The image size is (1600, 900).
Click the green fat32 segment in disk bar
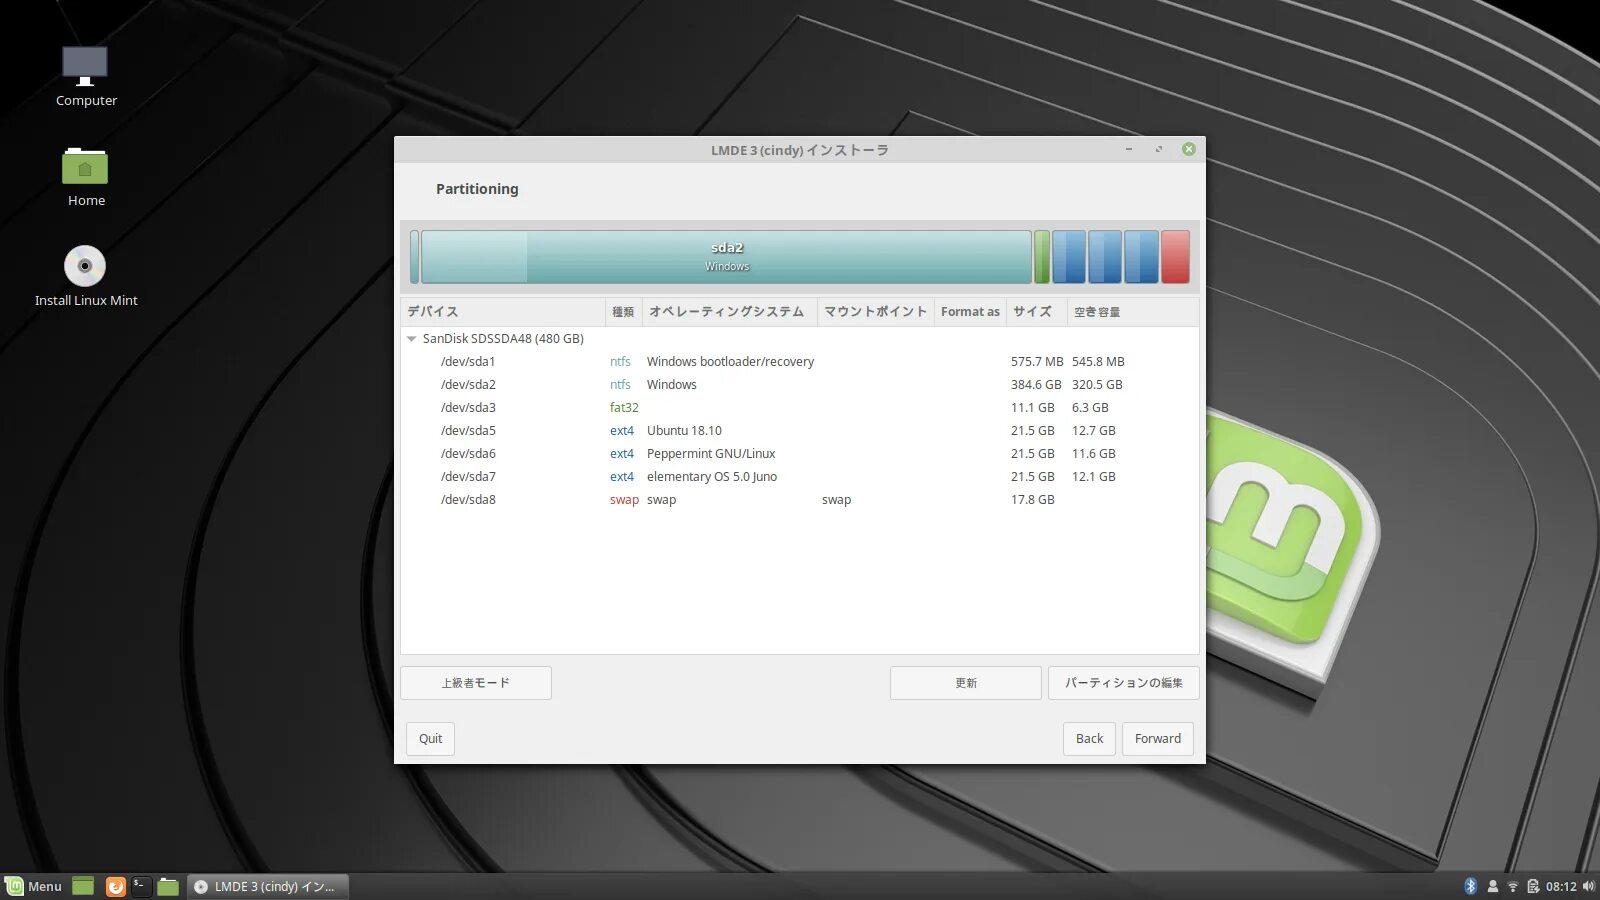1042,257
